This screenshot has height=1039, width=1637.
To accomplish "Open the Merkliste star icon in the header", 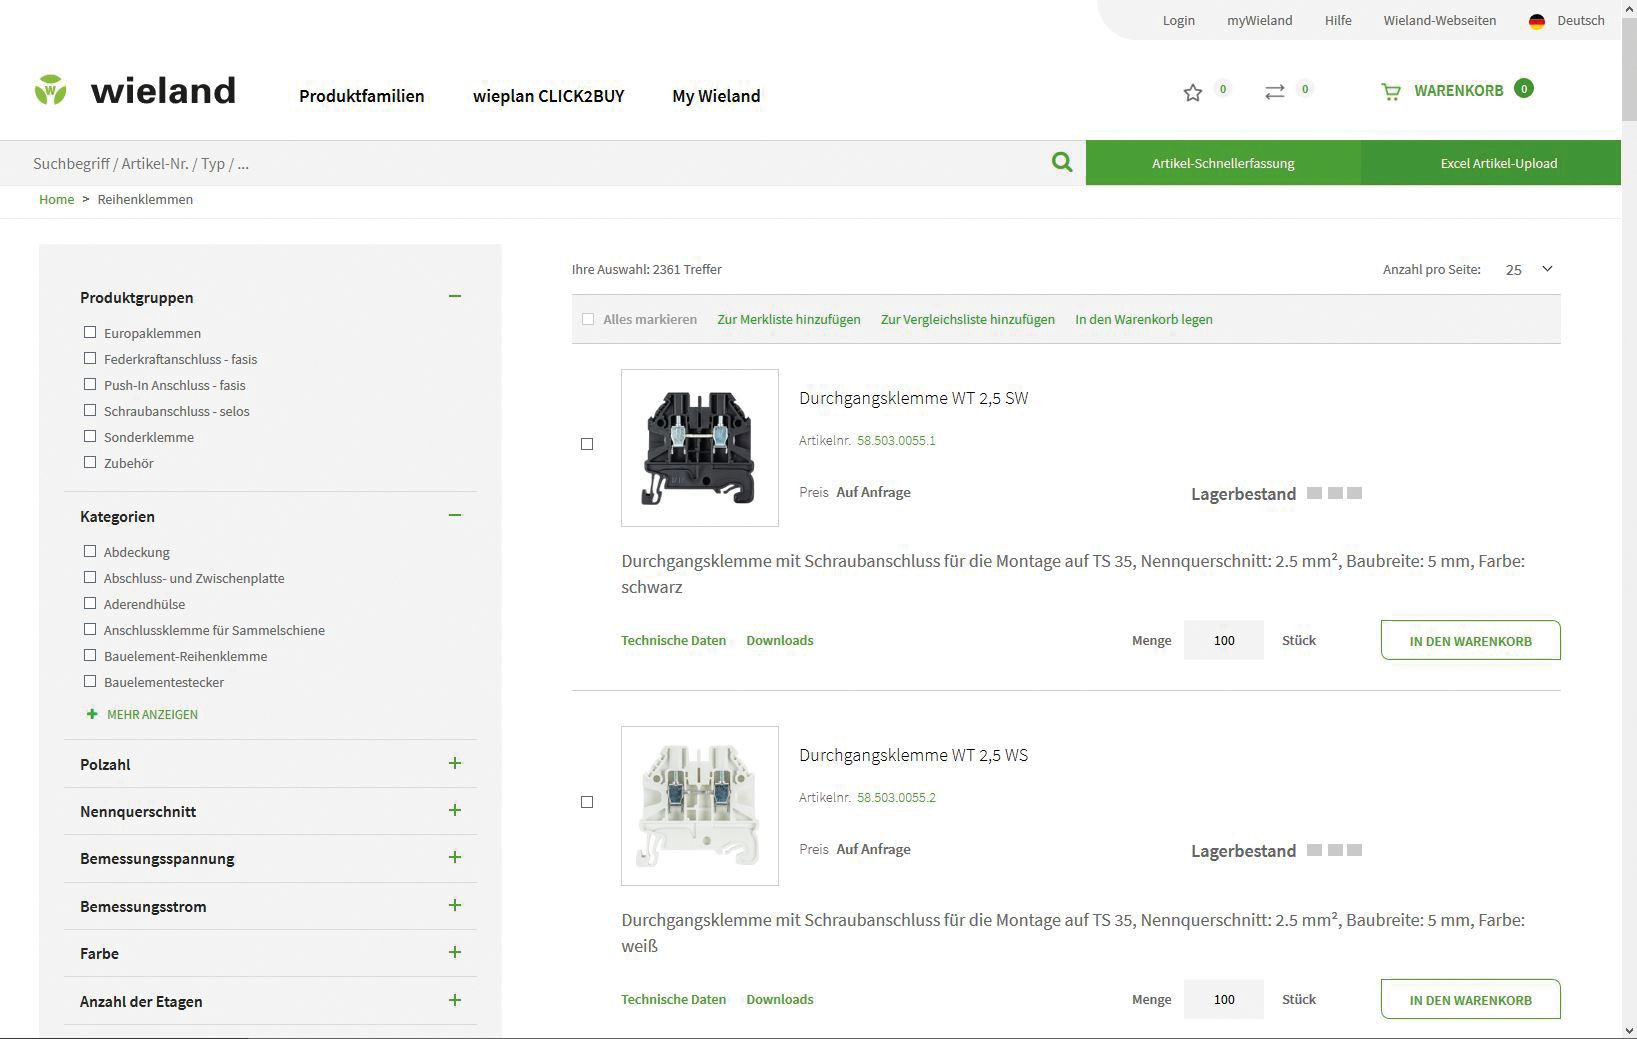I will pos(1192,91).
